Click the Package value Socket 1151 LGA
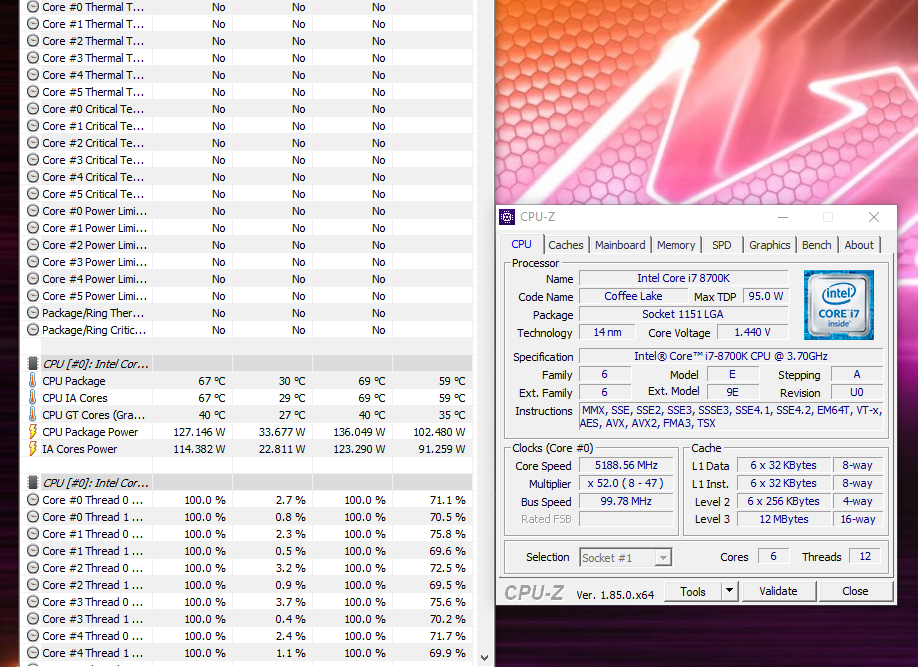 (683, 314)
